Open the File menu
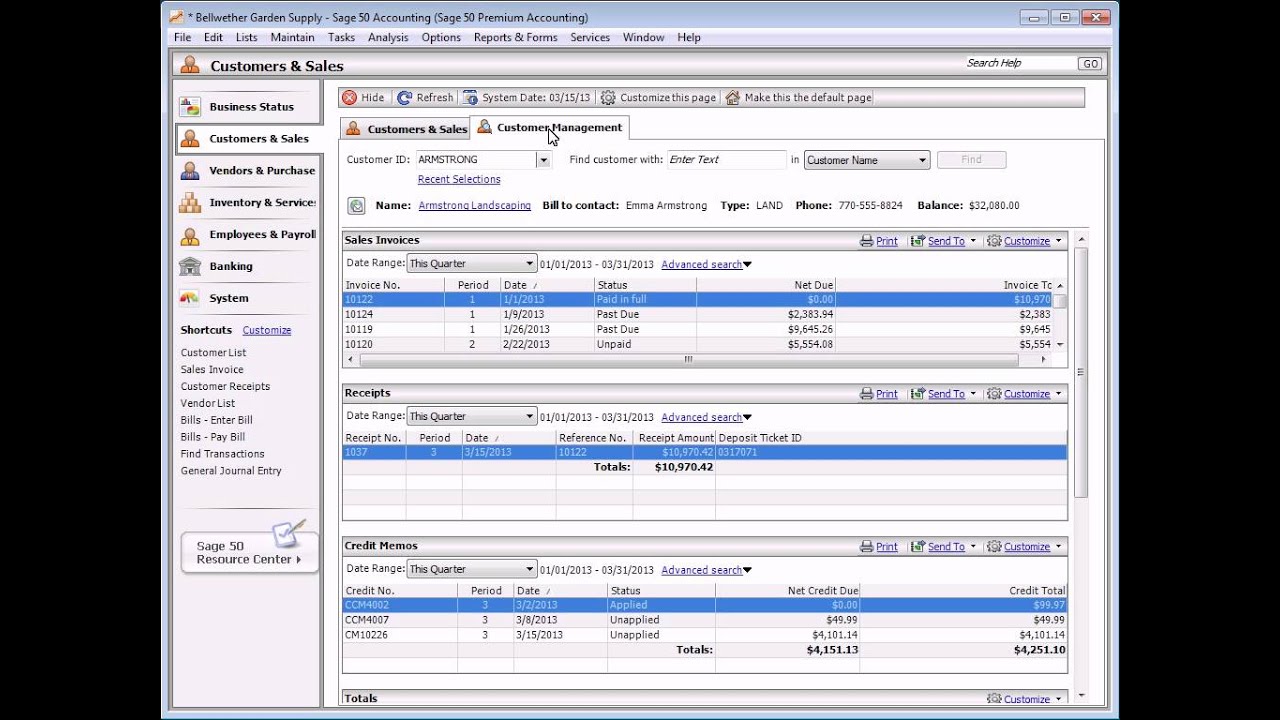Screen dimensions: 1280x720 click(182, 38)
